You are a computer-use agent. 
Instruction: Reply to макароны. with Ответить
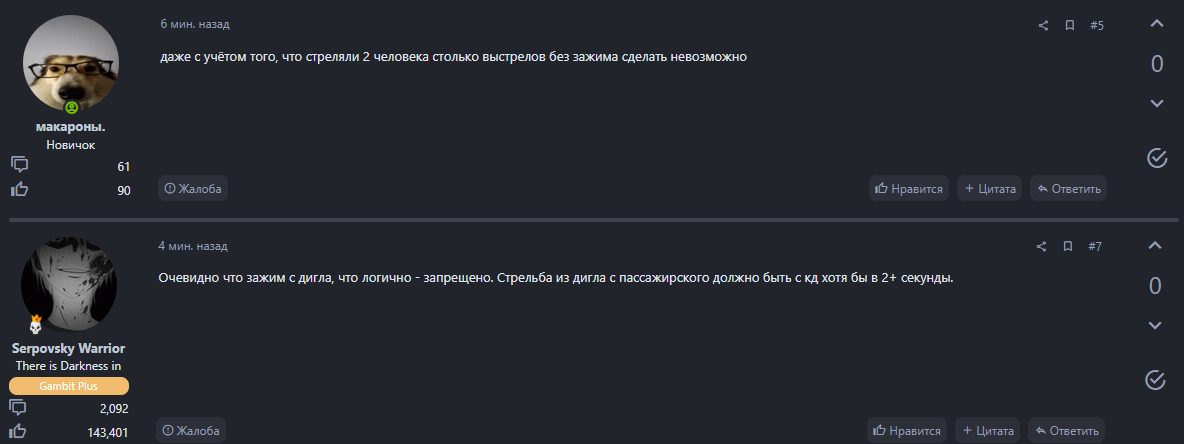coord(1069,188)
